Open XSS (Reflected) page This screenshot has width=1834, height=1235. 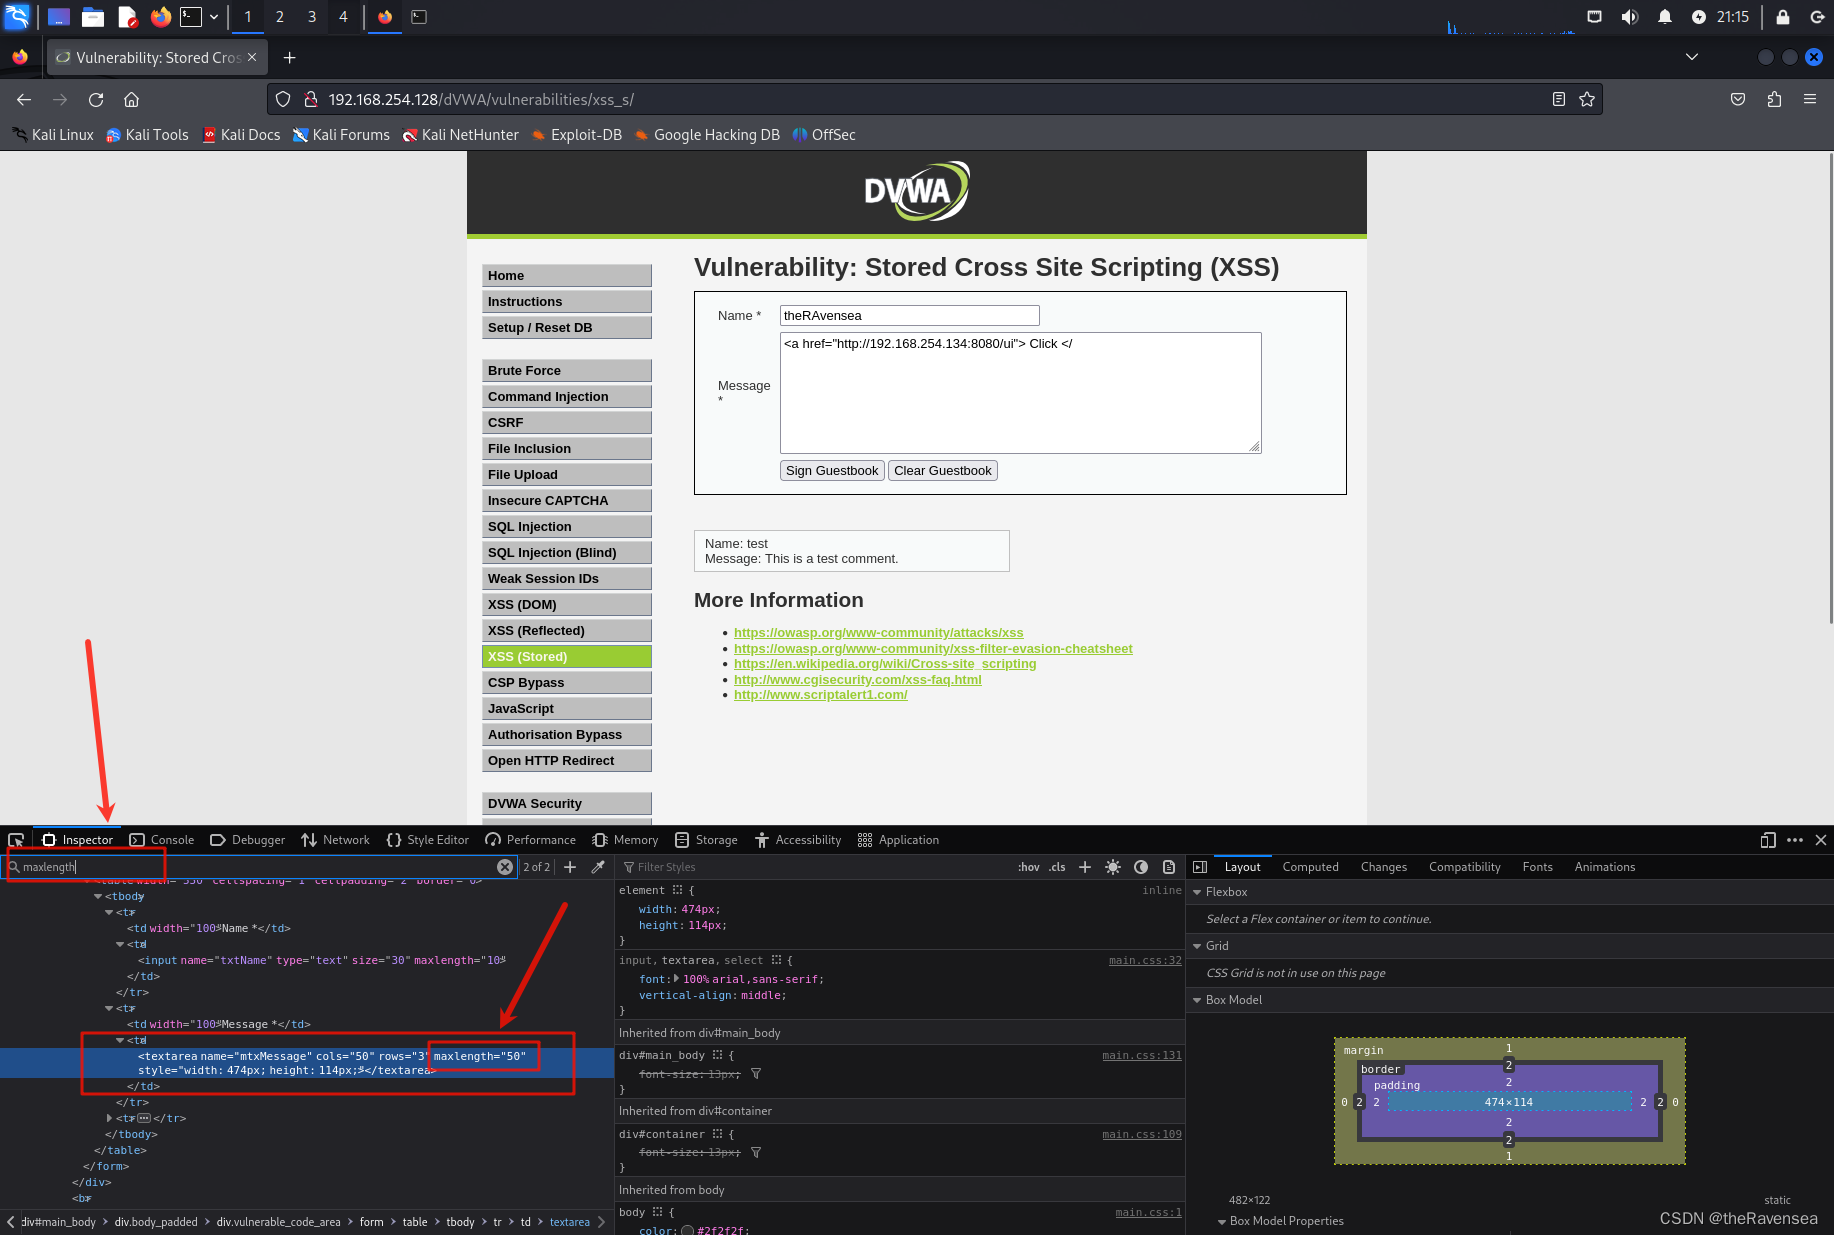pos(567,631)
